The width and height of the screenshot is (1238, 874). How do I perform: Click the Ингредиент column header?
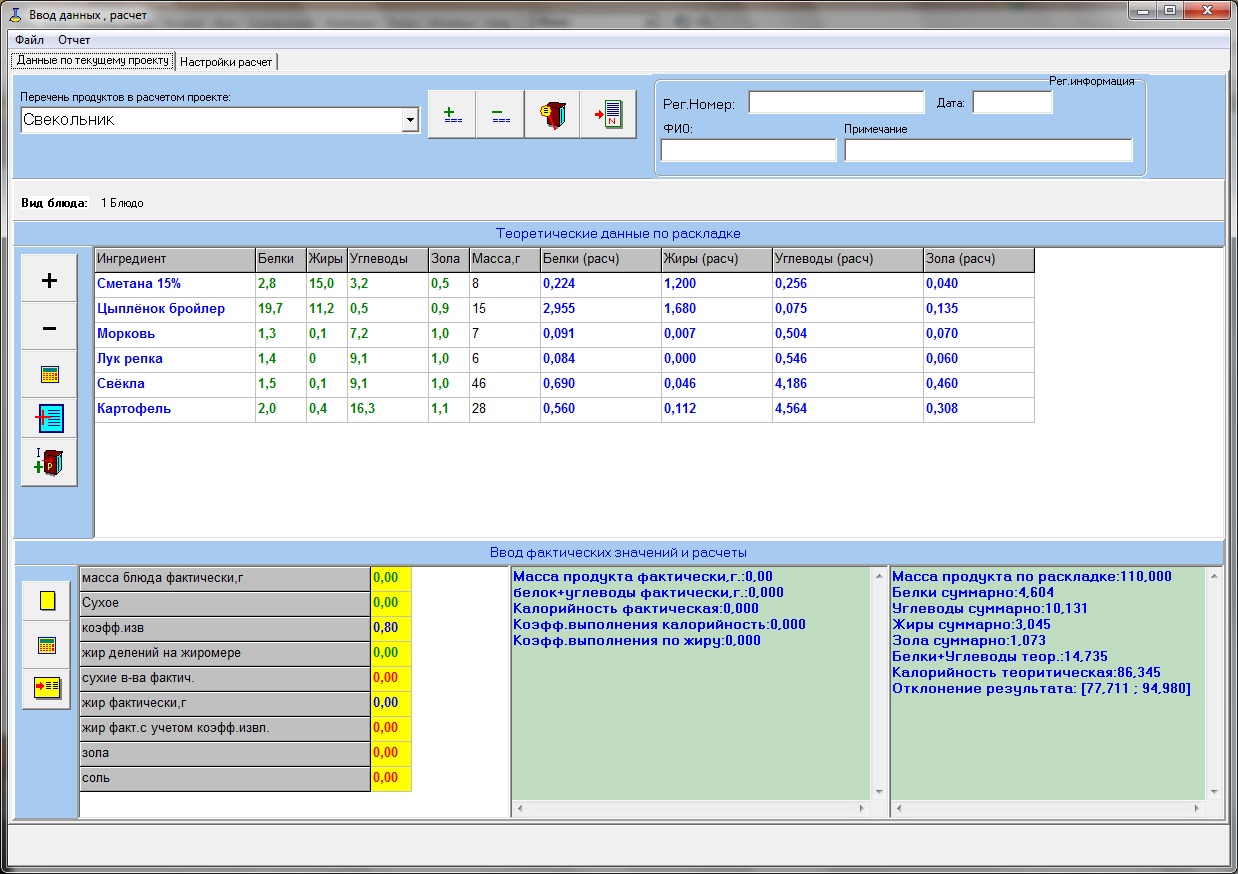pyautogui.click(x=175, y=259)
